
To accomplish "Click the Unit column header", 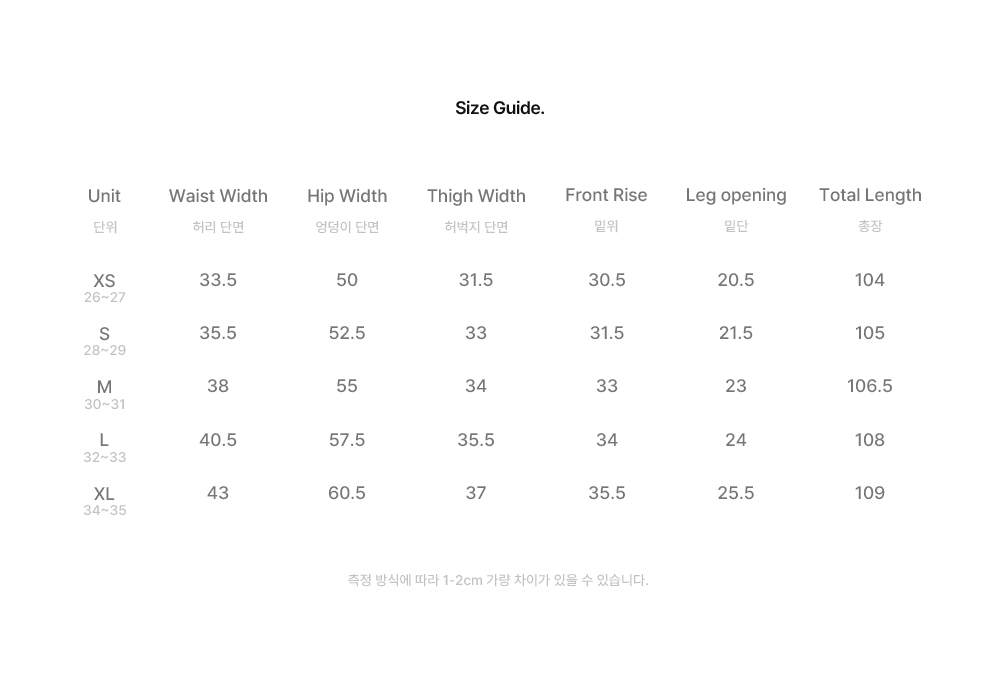I will pyautogui.click(x=105, y=196).
